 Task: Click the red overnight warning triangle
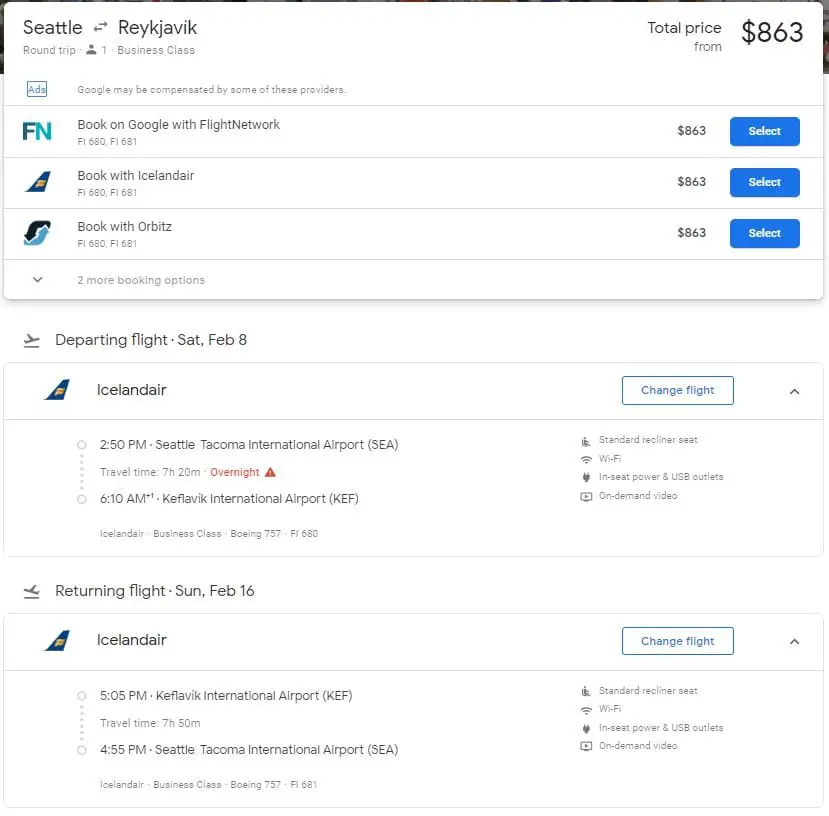(270, 472)
